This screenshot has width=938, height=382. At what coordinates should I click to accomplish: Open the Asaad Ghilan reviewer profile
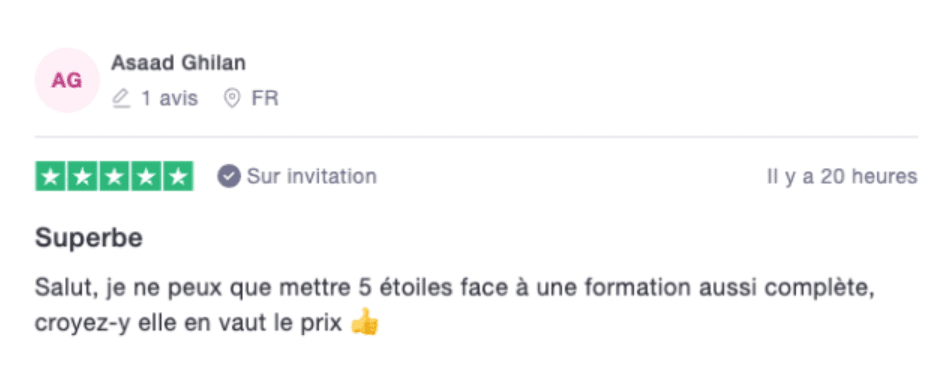coord(178,63)
